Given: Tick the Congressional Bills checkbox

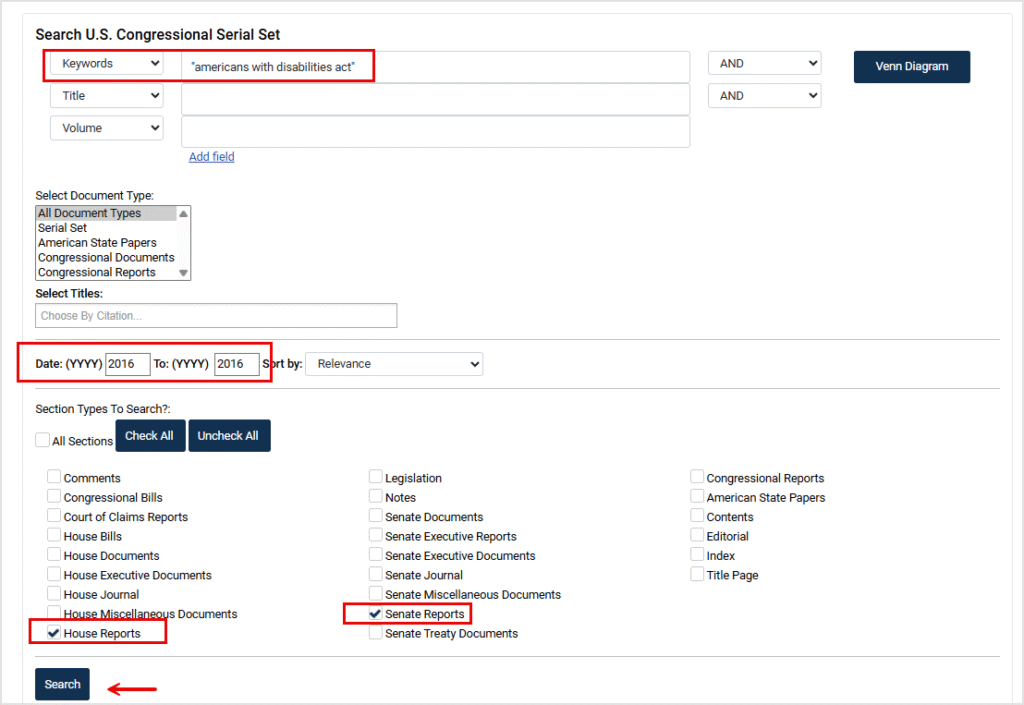Looking at the screenshot, I should [x=54, y=497].
